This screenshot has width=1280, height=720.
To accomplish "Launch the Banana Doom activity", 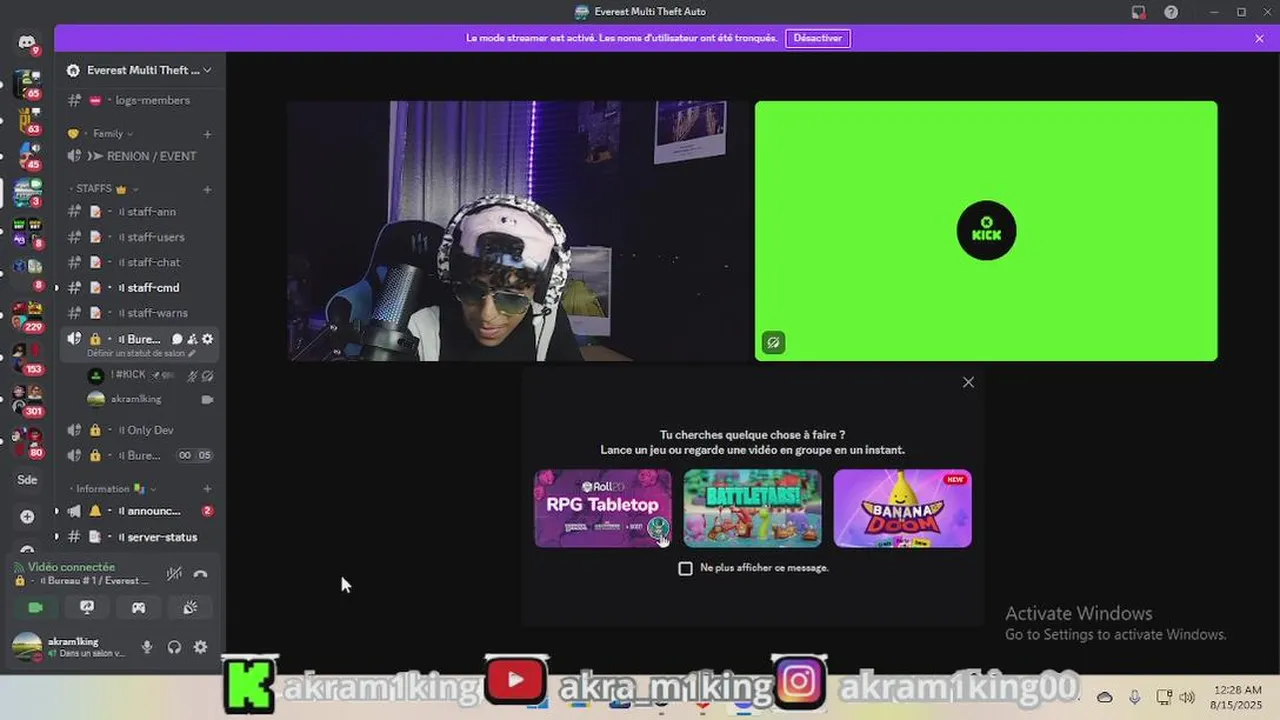I will 902,508.
